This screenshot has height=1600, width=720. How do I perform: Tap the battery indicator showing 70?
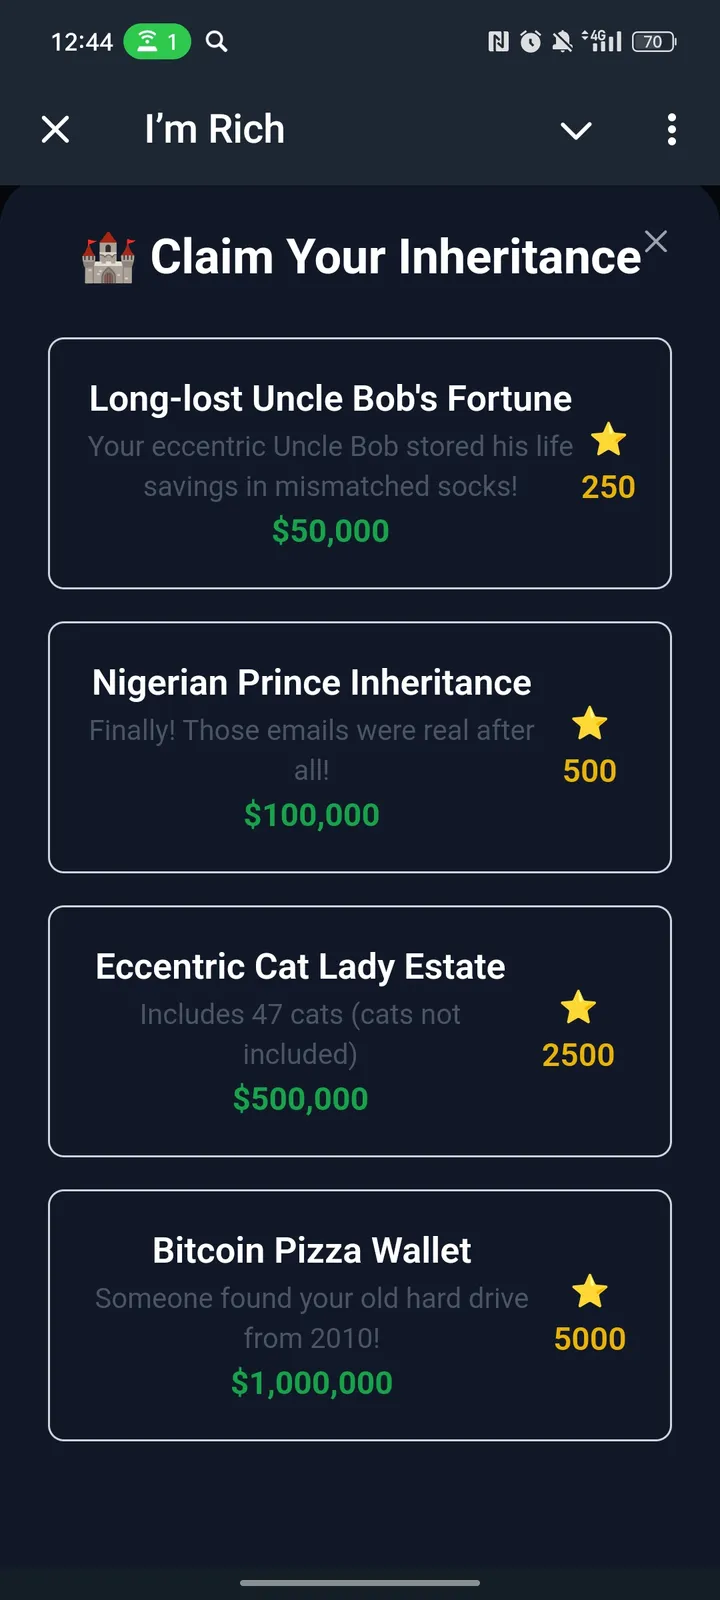654,41
